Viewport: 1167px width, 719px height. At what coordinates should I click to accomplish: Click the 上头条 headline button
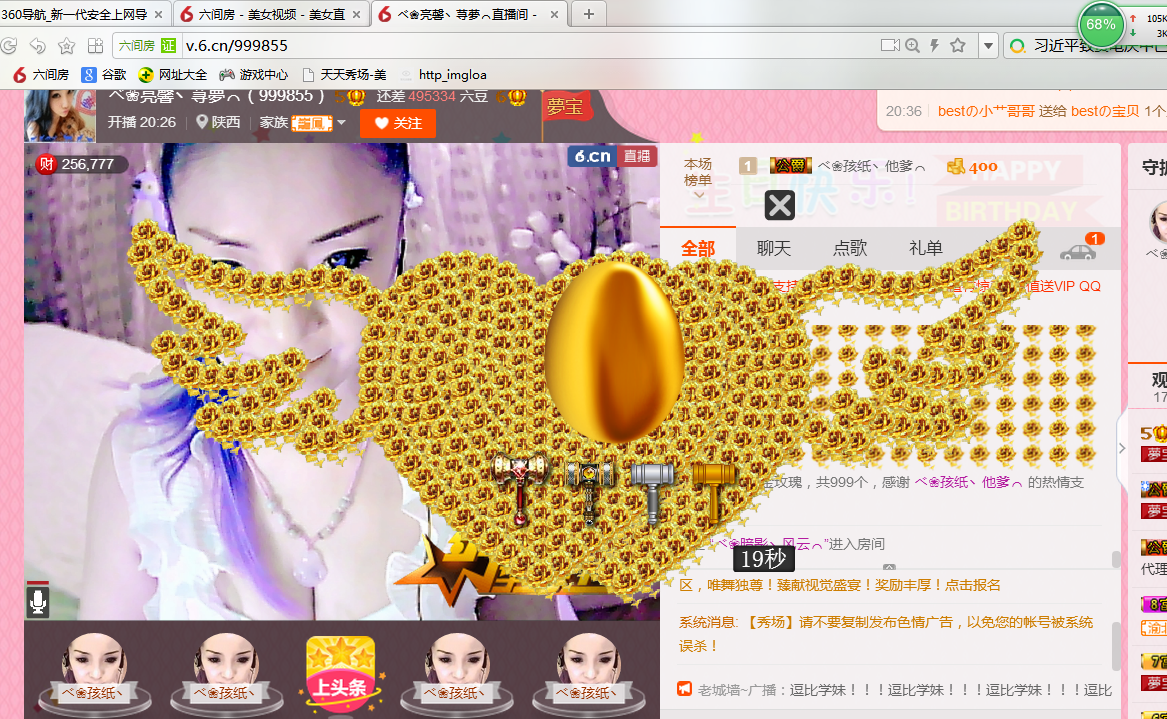[x=341, y=673]
